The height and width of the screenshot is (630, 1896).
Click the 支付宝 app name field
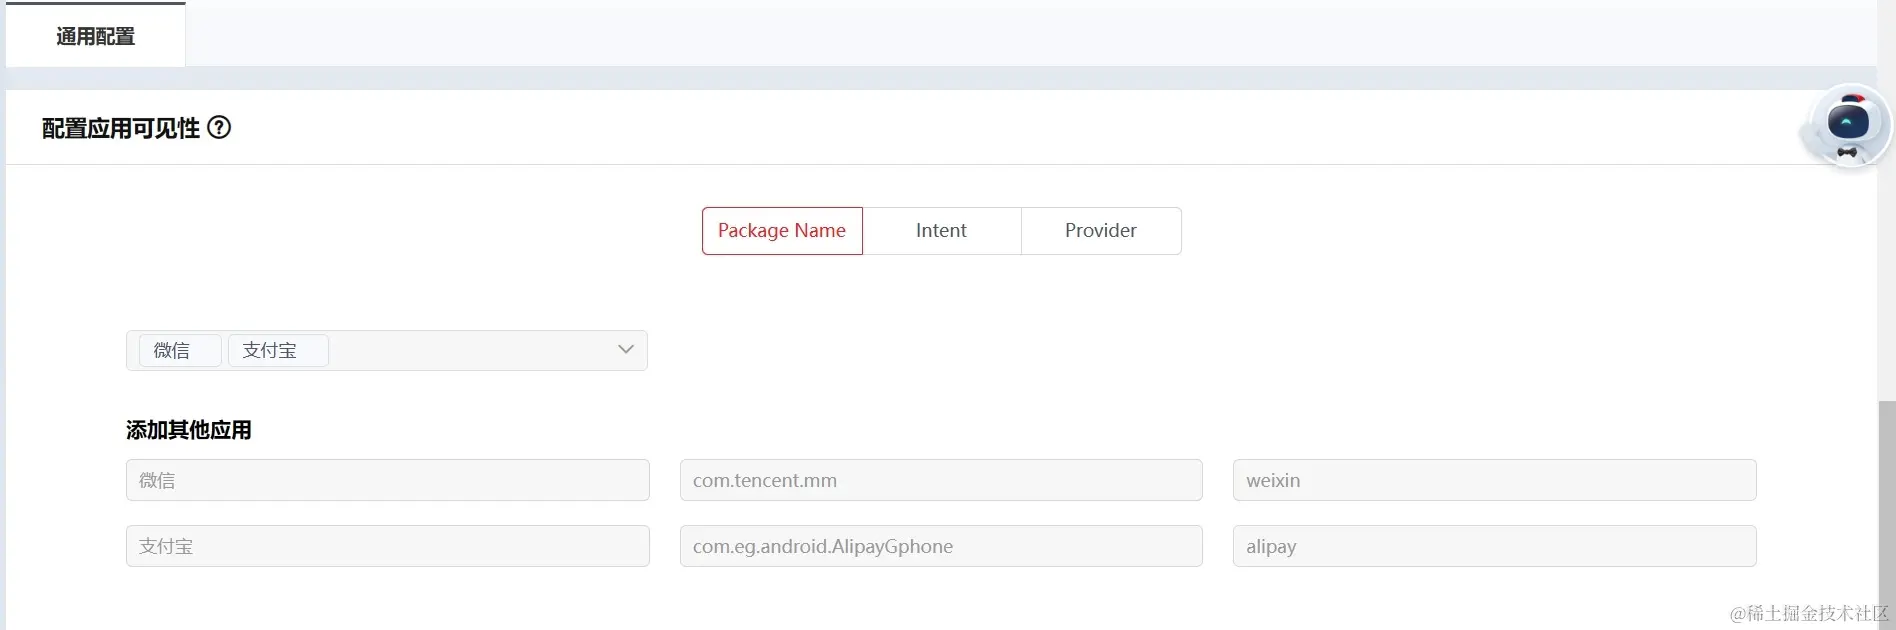coord(387,547)
